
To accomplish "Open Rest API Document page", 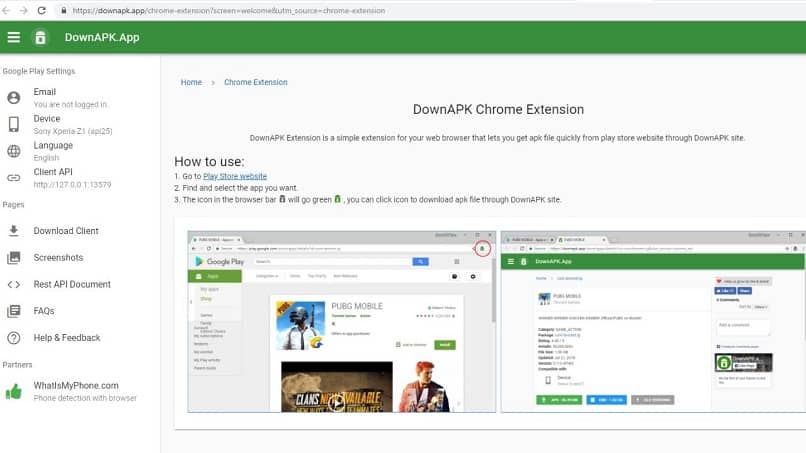I will coord(72,284).
